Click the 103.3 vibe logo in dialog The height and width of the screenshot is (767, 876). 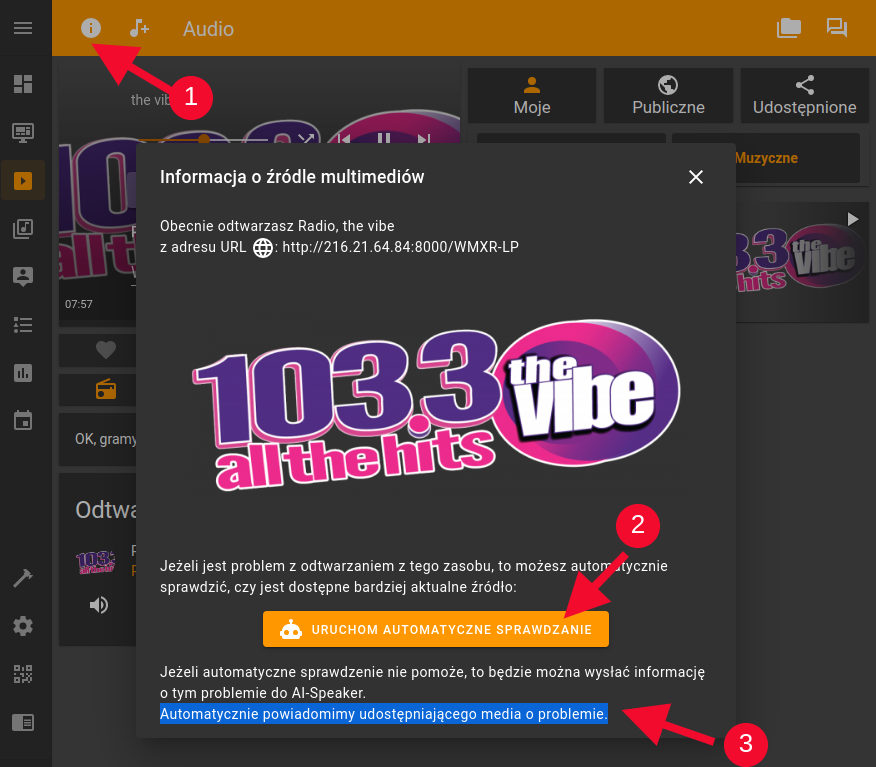(x=436, y=404)
